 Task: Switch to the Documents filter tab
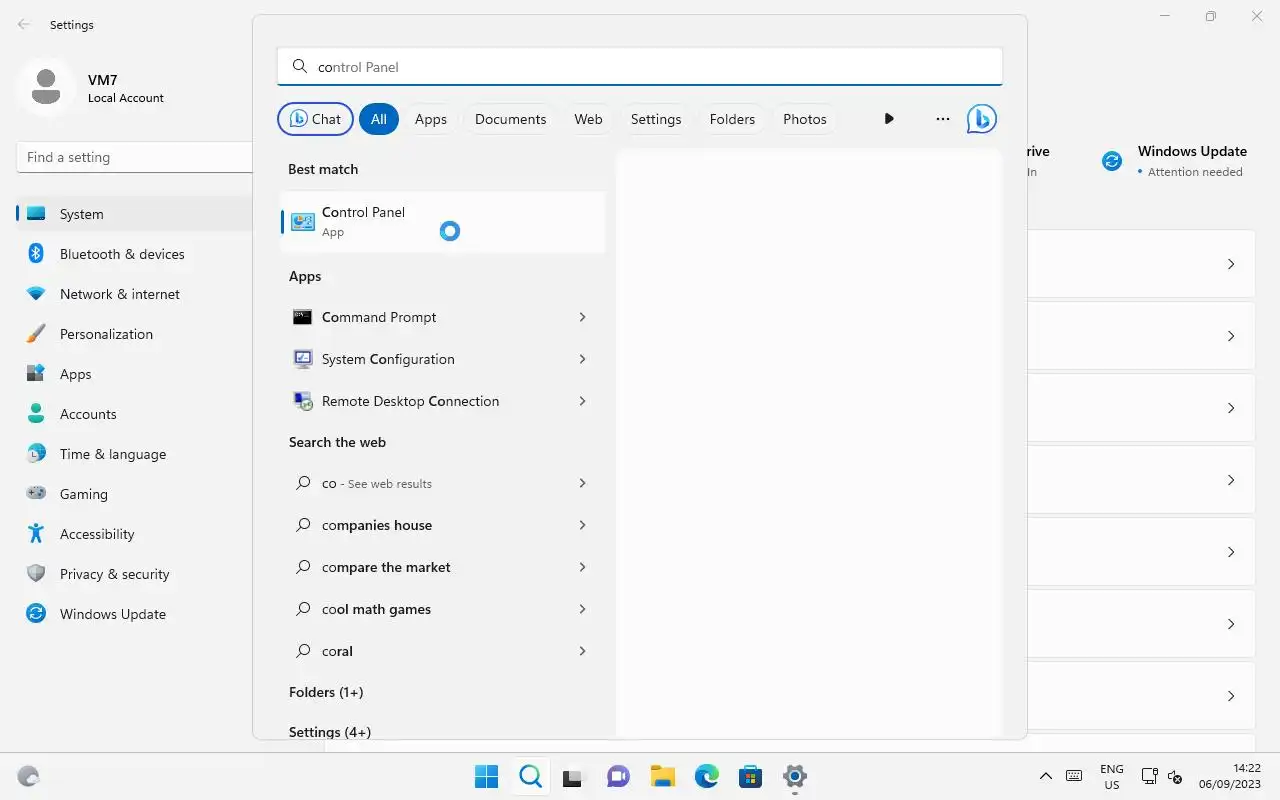click(510, 119)
